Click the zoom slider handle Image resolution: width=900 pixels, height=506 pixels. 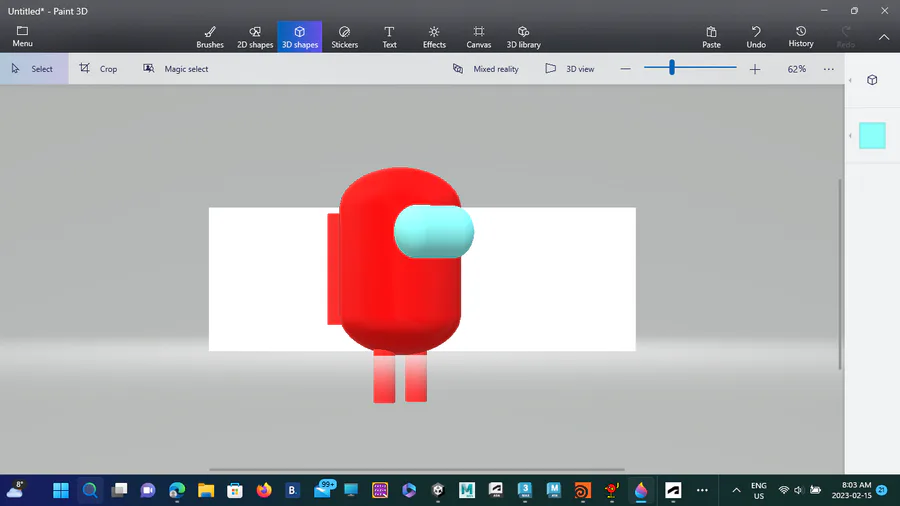click(672, 68)
